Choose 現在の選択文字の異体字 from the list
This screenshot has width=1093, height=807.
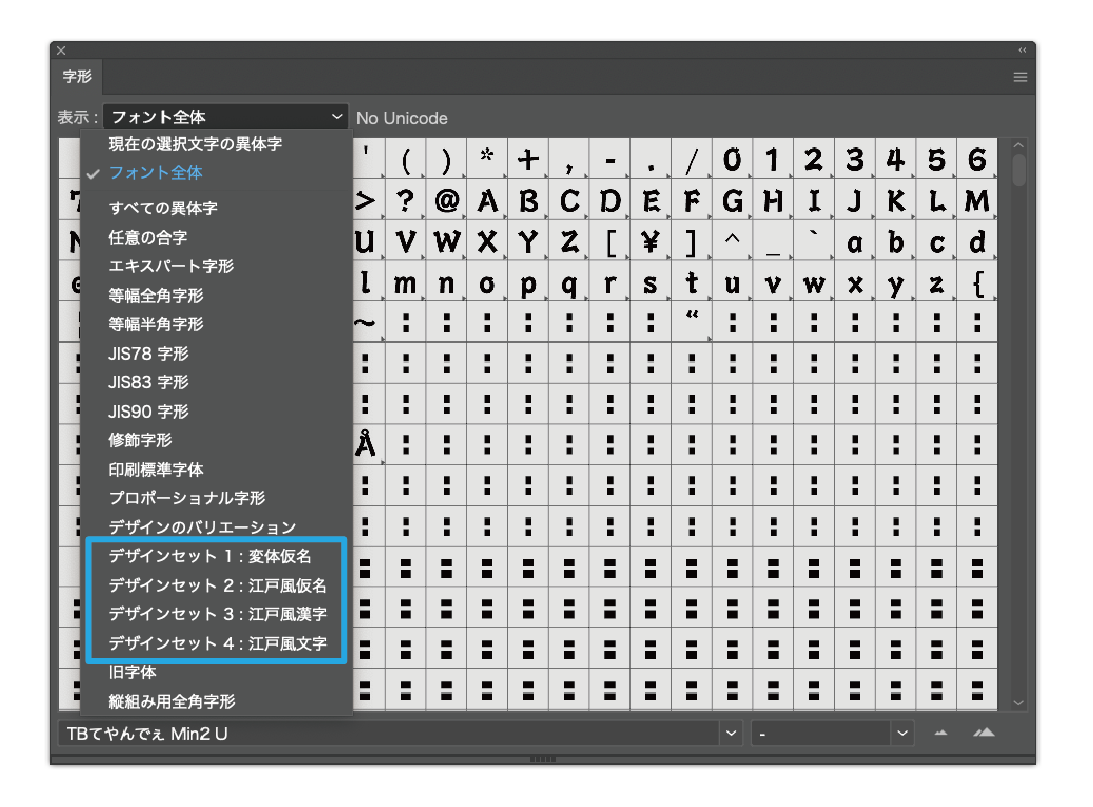[x=195, y=144]
